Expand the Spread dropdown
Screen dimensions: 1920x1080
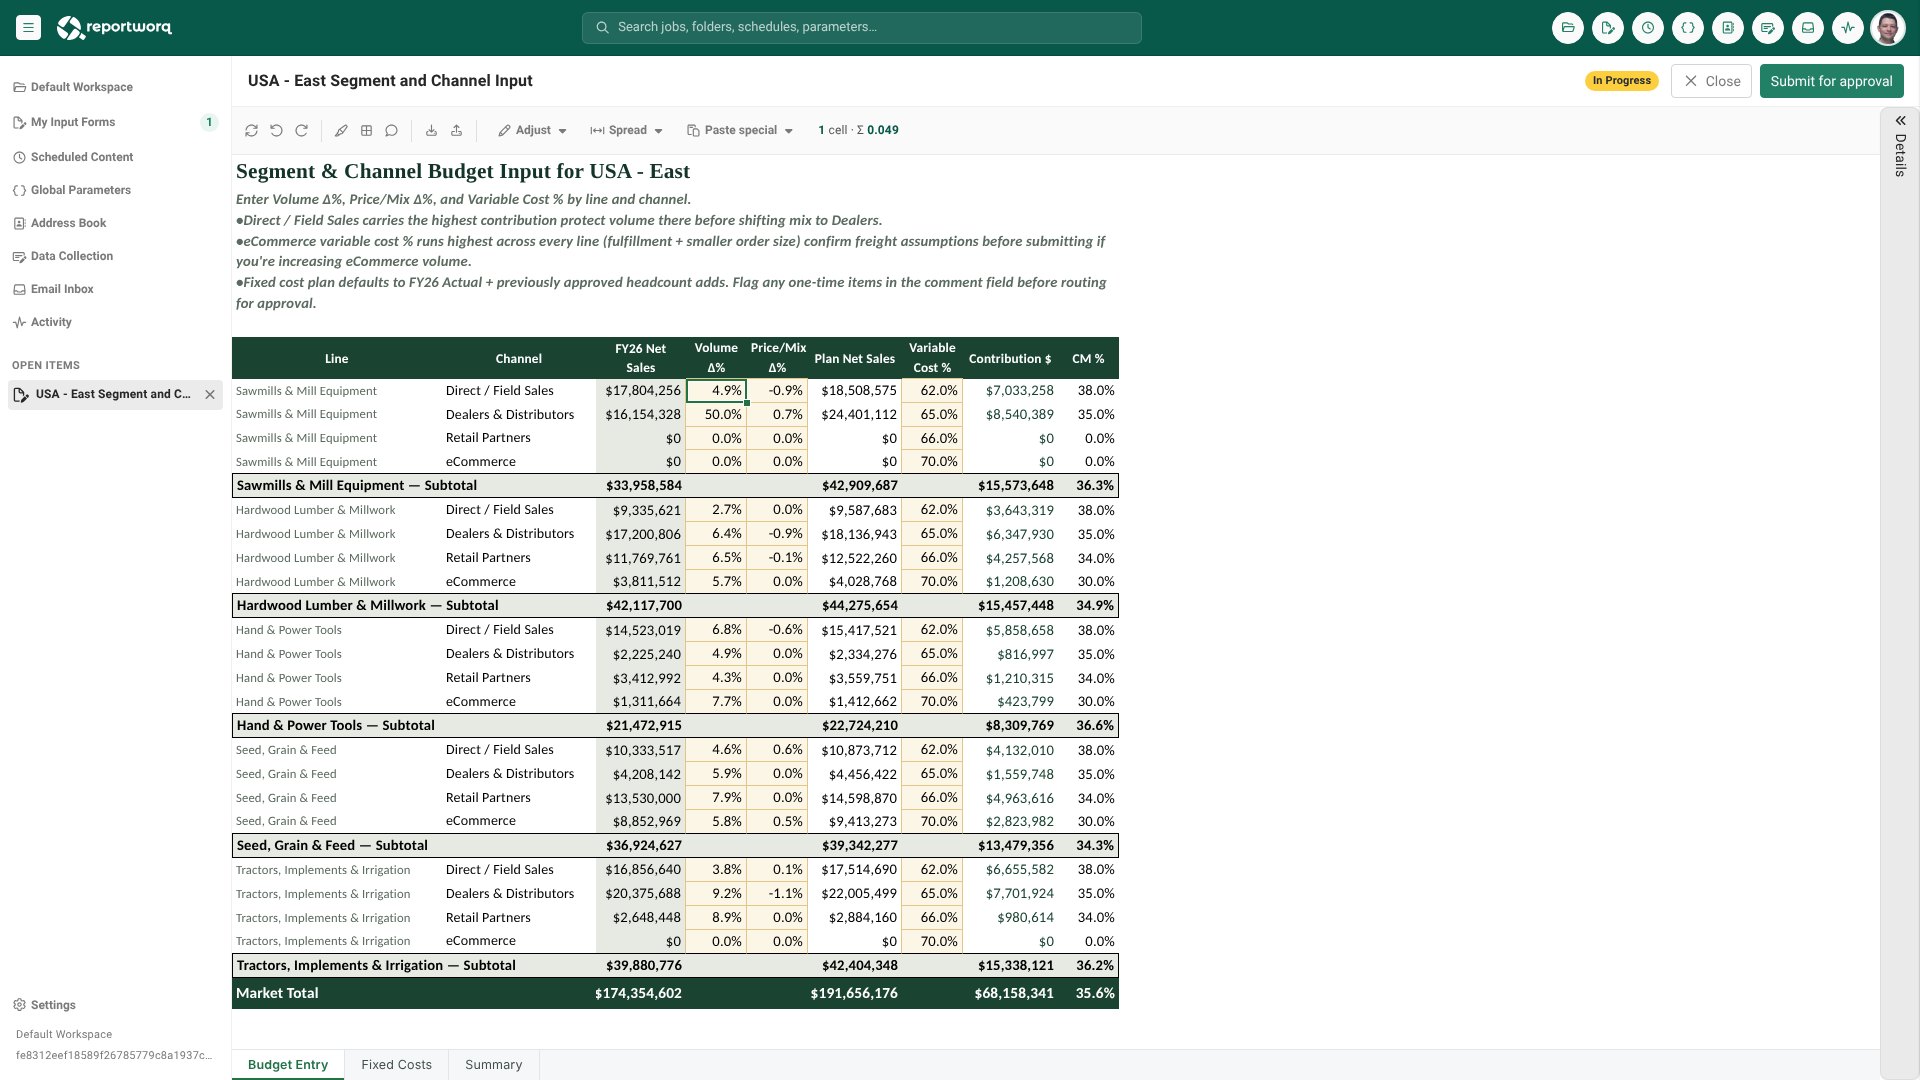click(627, 130)
